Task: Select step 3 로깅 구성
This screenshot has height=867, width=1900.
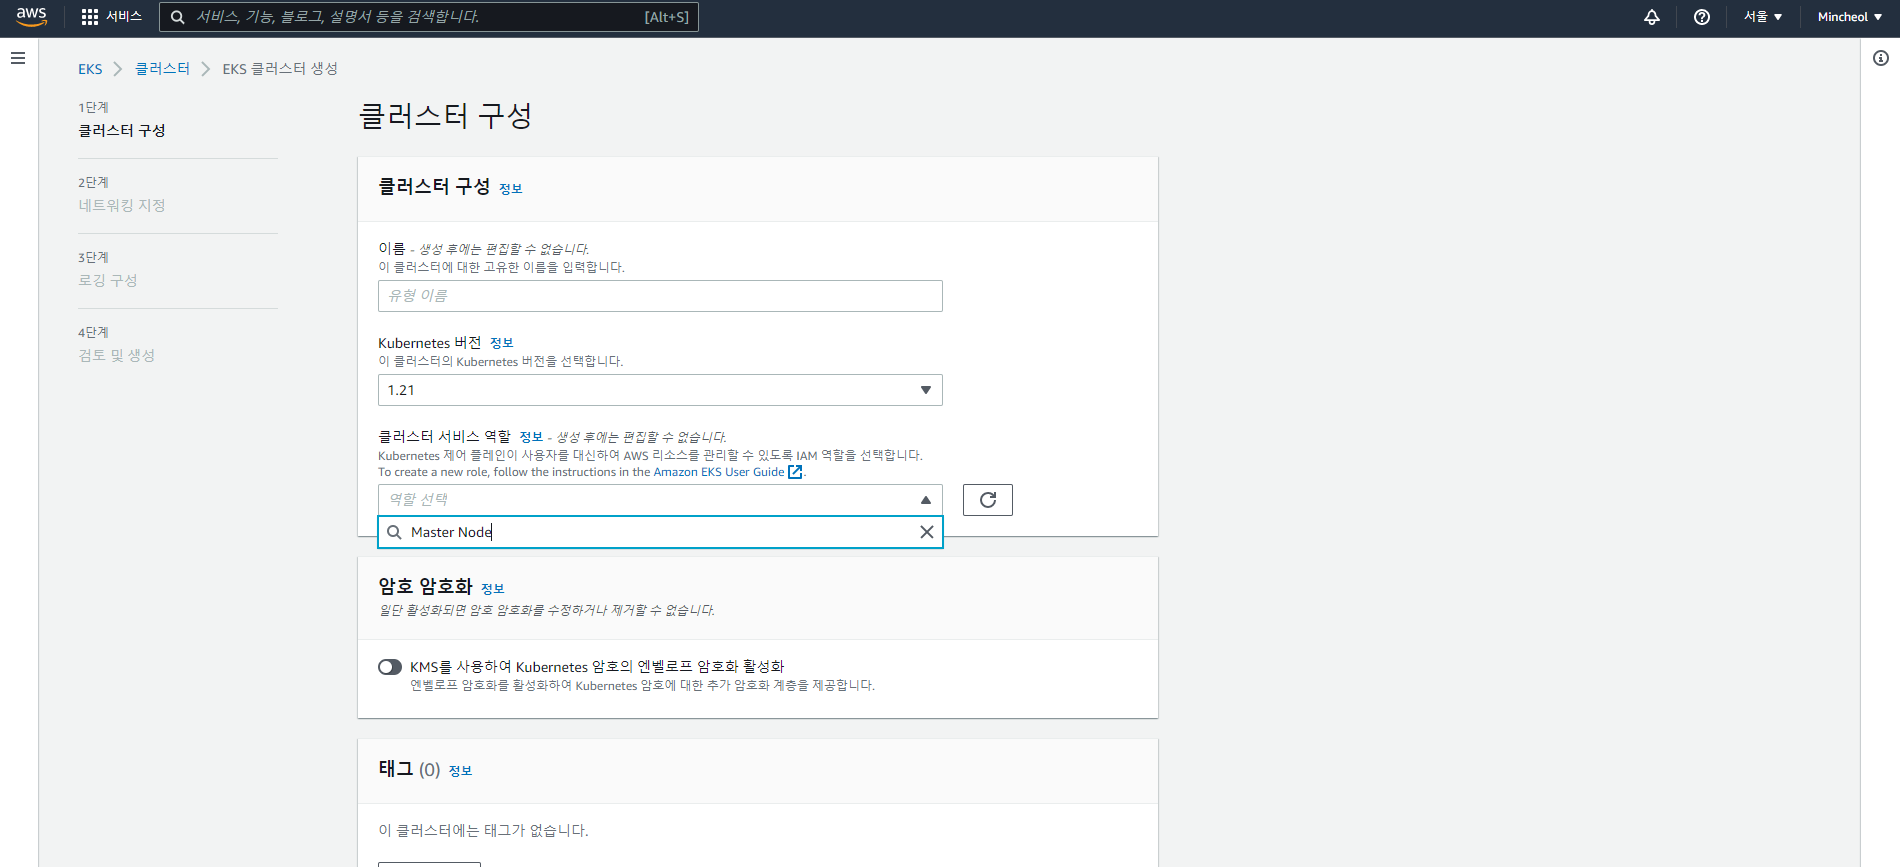Action: click(x=108, y=280)
